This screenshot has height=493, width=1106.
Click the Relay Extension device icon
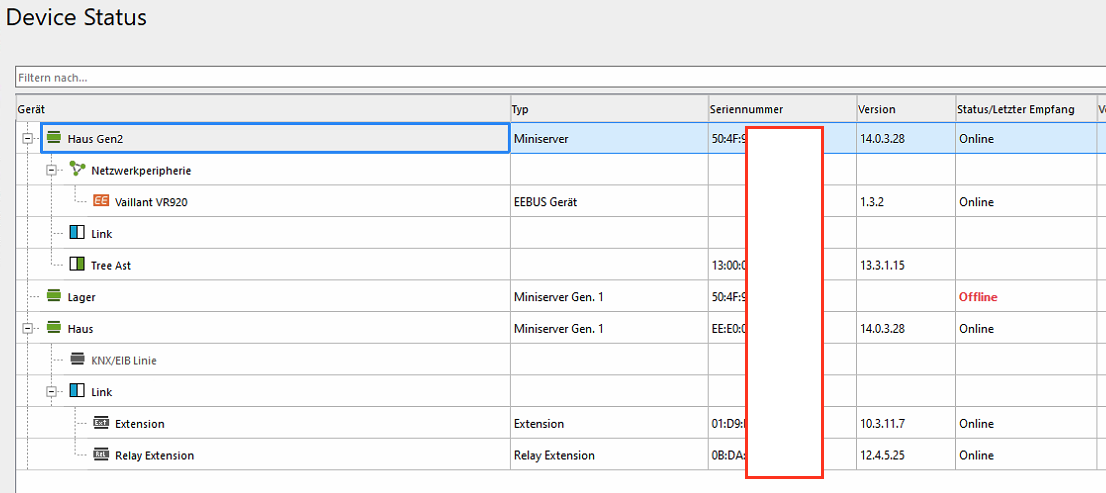(x=101, y=455)
